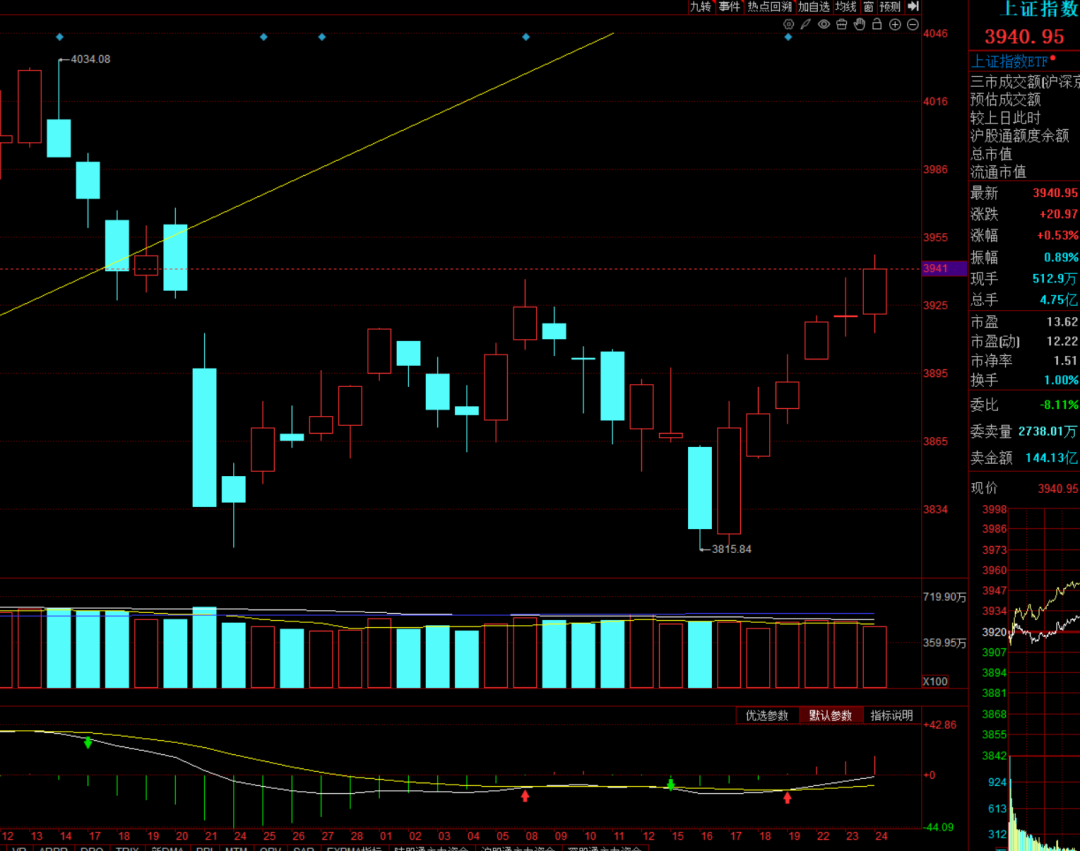Viewport: 1080px width, 851px height.
Task: Zoom in with the plus icon
Action: tap(895, 24)
